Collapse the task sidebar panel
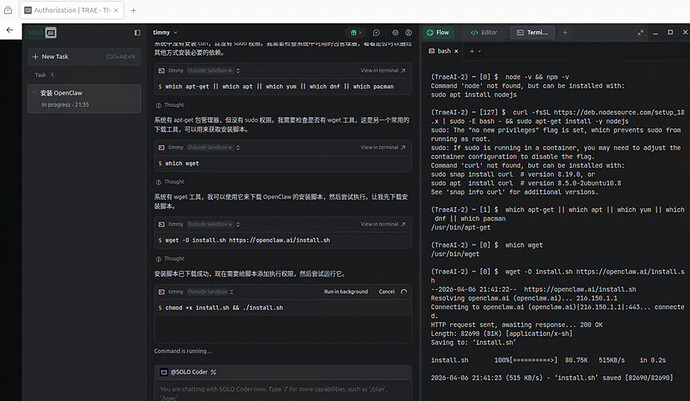Screen dimensions: 690x401 (137, 33)
